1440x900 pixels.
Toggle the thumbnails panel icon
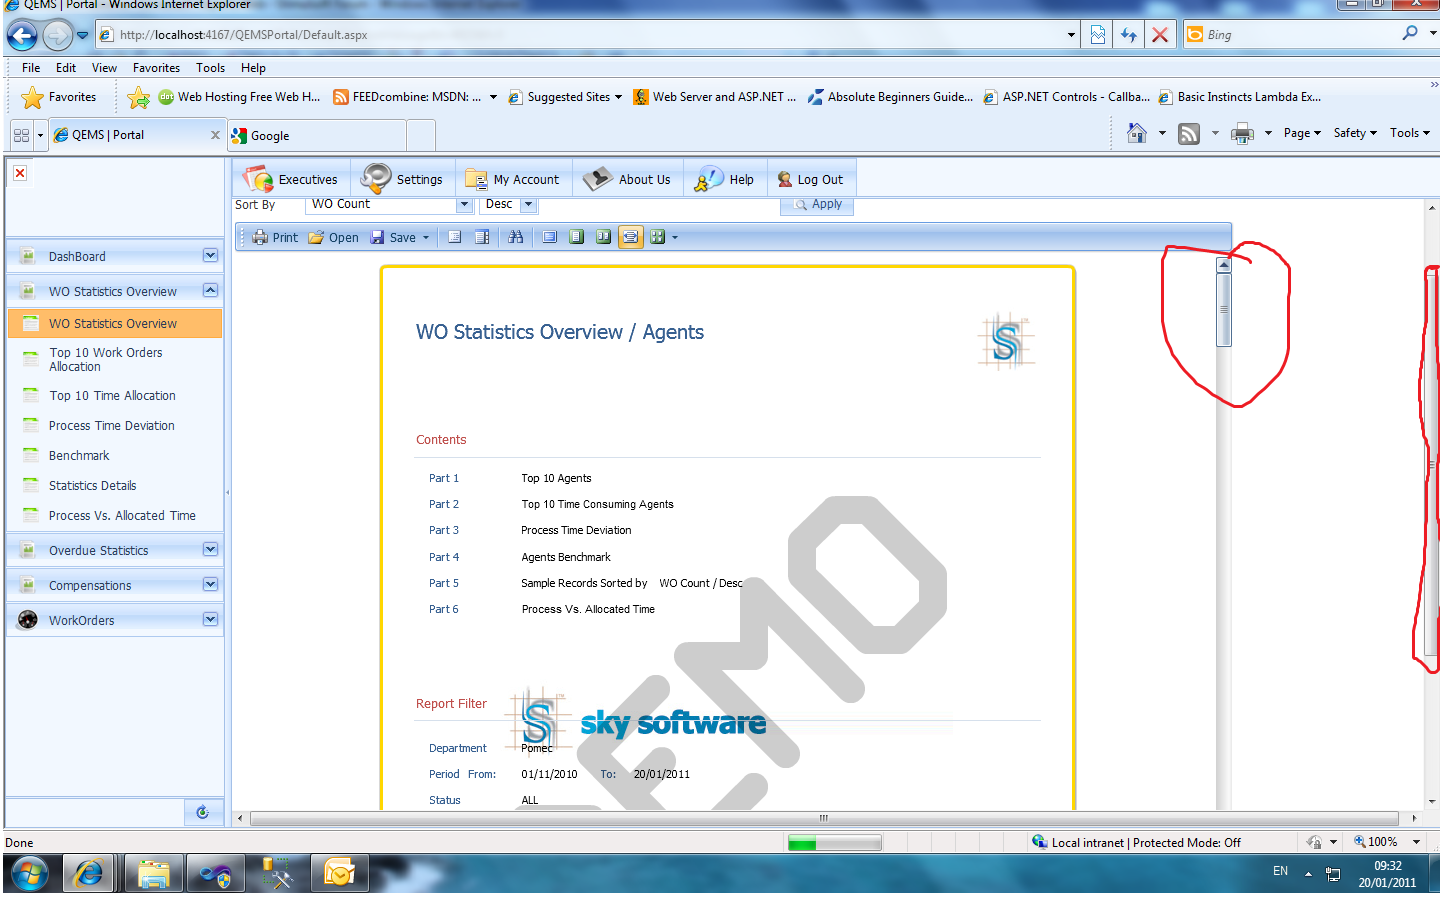[482, 237]
